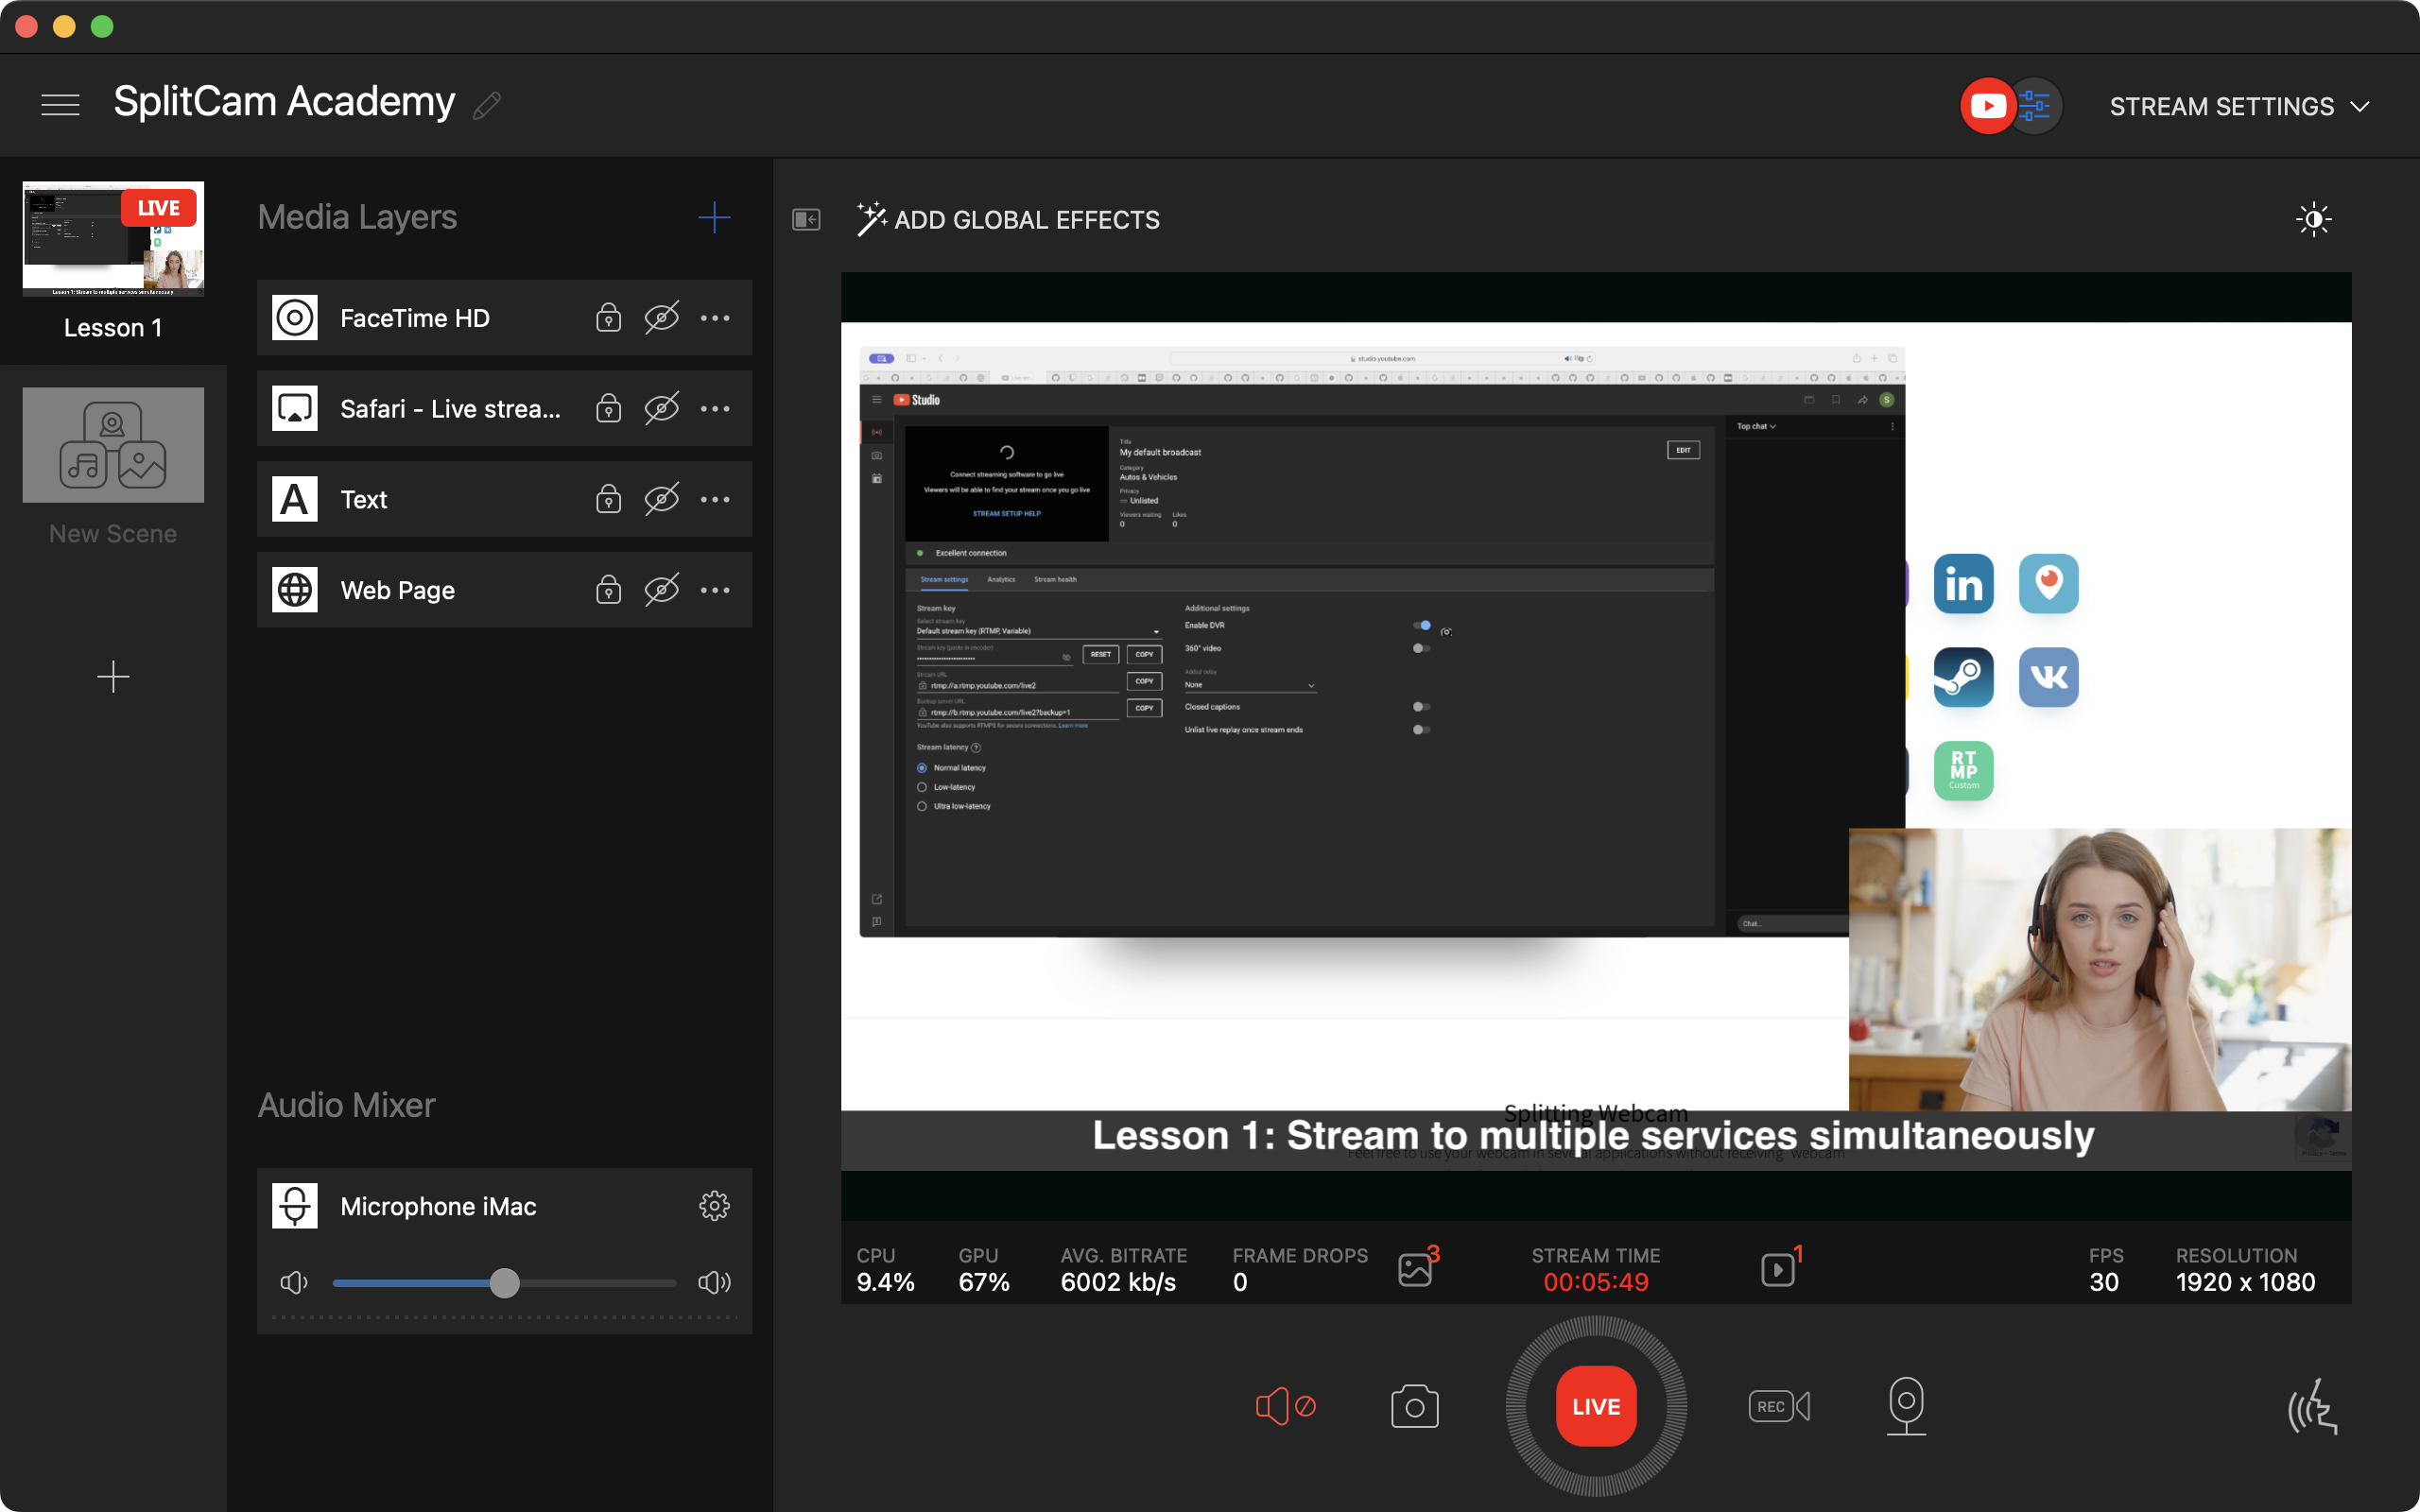Select the Lesson 1 scene thumbnail
The width and height of the screenshot is (2420, 1512).
[113, 239]
